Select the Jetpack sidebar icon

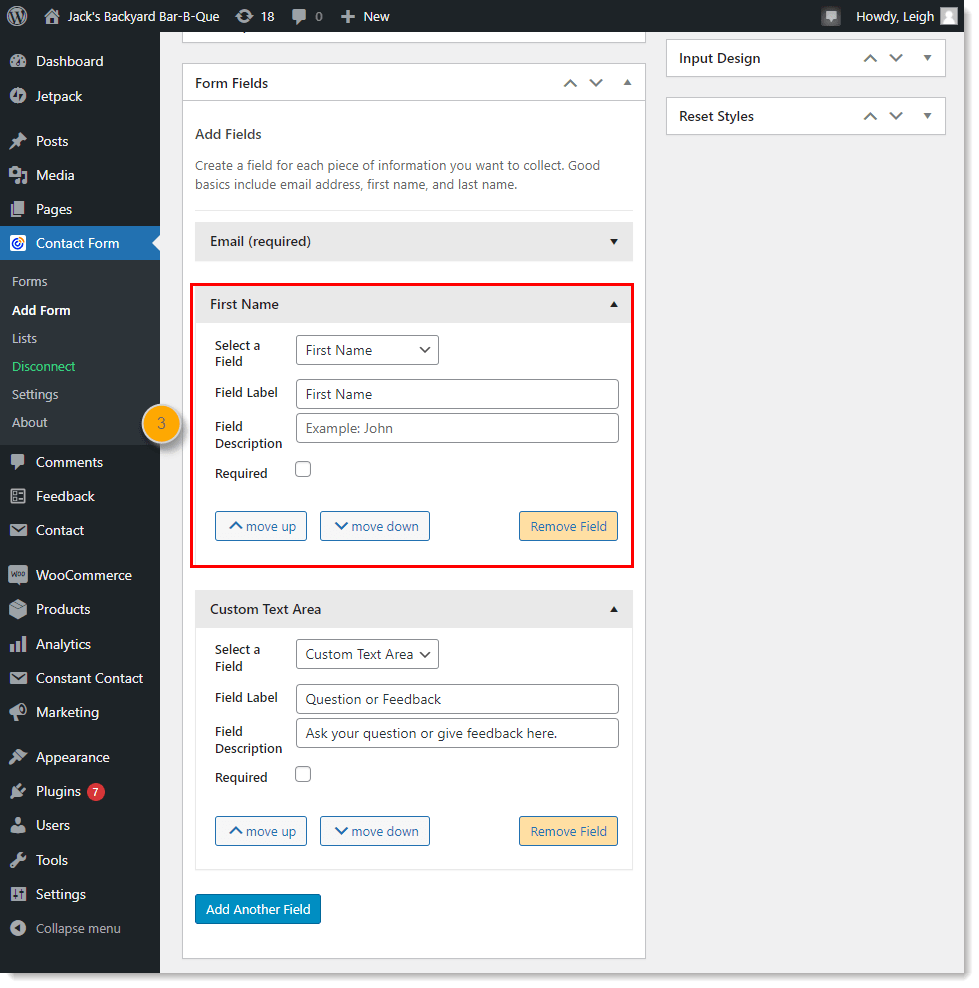coord(22,95)
